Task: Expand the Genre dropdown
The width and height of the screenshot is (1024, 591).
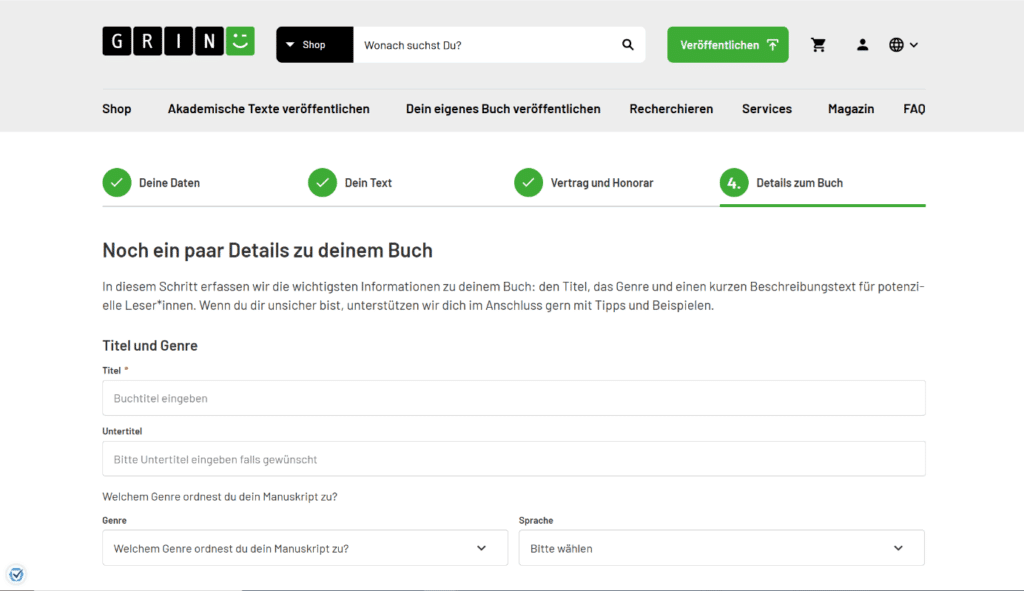Action: (x=305, y=548)
